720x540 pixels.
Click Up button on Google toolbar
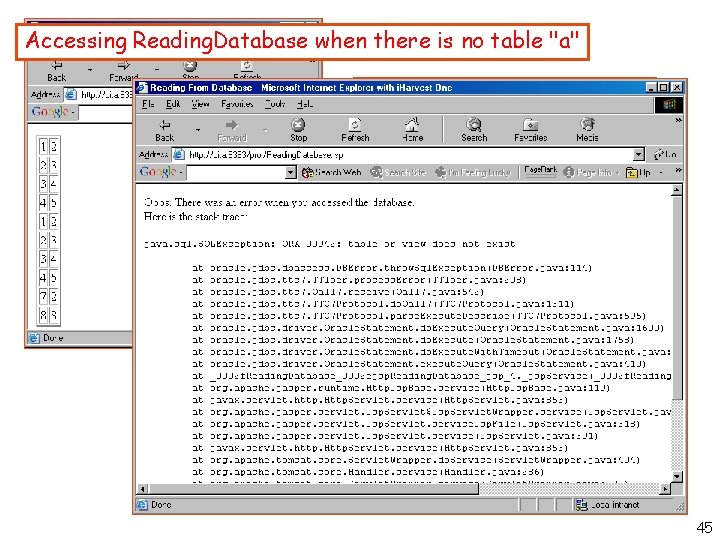pos(639,173)
